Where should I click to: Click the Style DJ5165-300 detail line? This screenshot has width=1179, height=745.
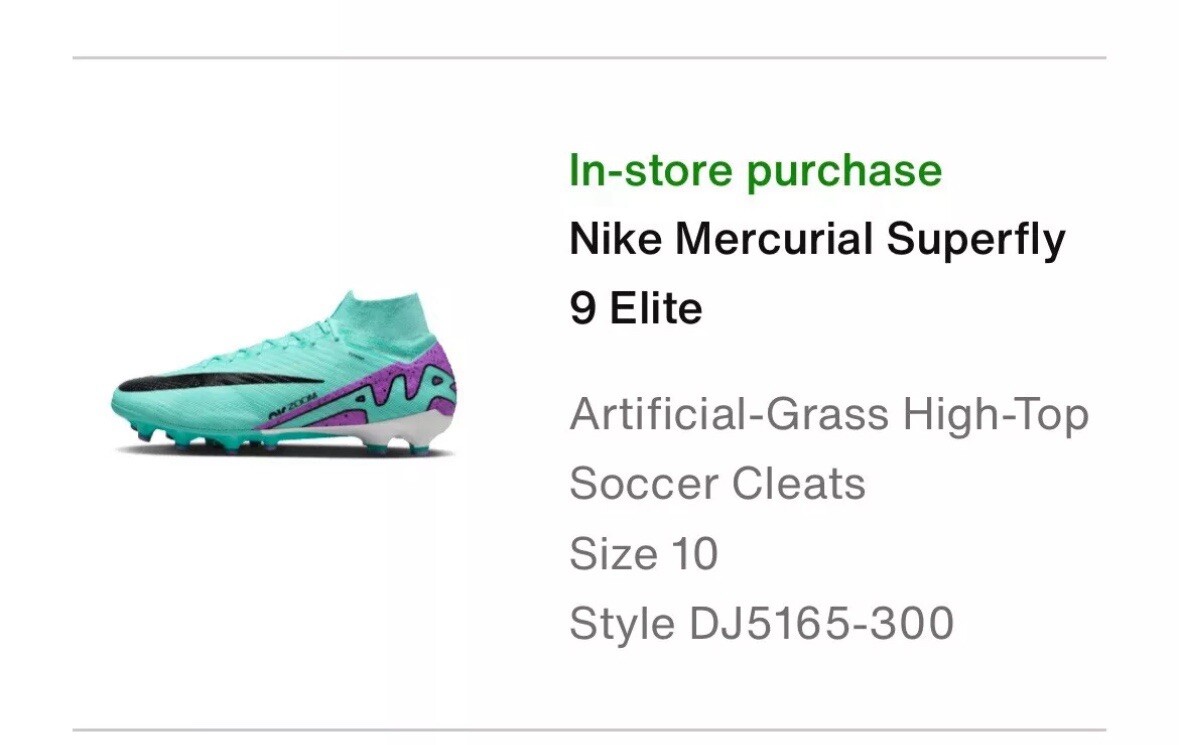tap(762, 623)
